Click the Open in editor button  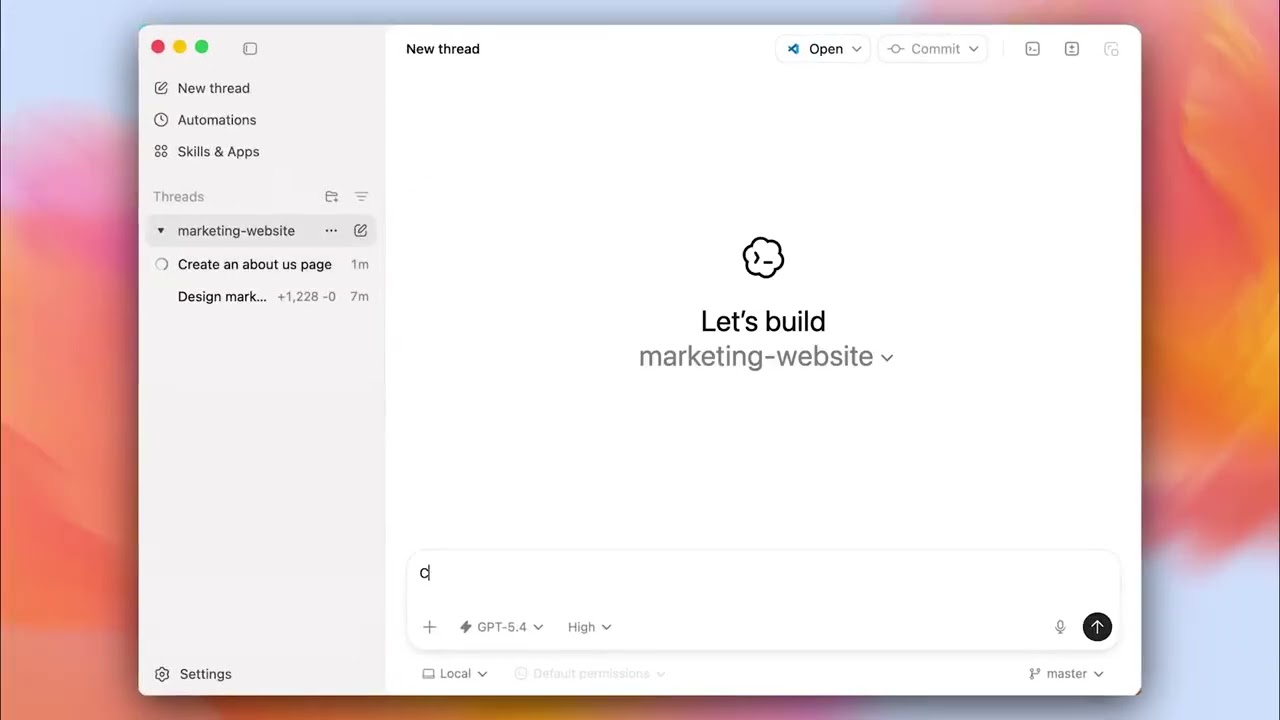(x=813, y=49)
